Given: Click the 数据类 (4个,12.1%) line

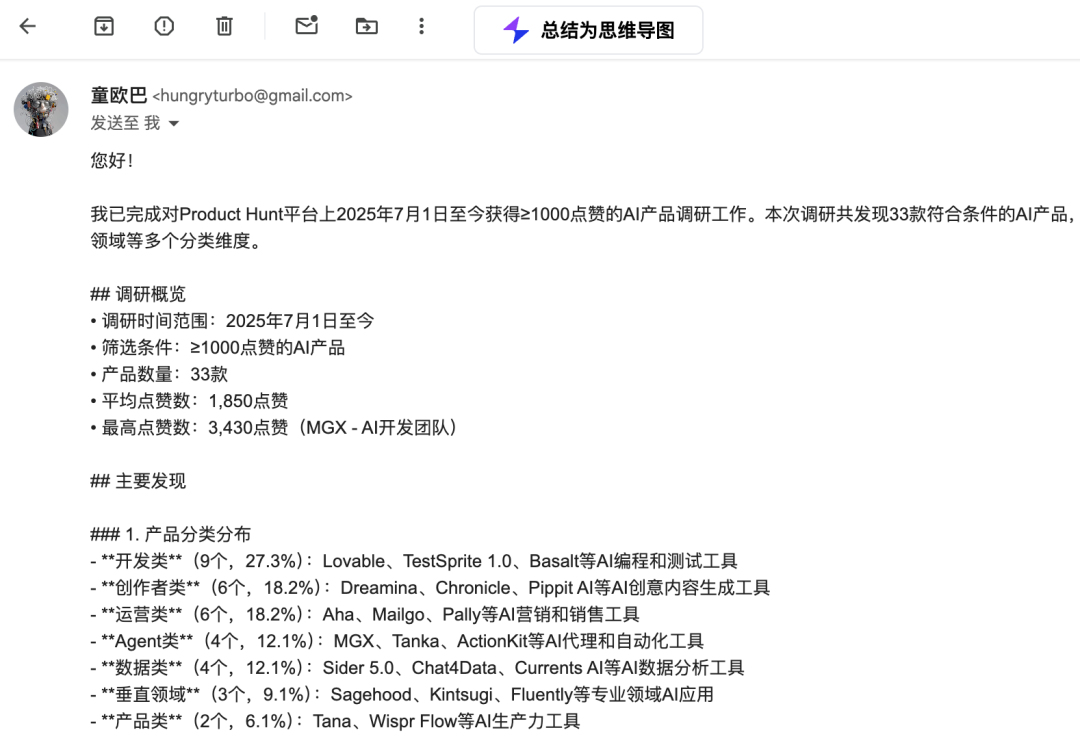Looking at the screenshot, I should click(417, 668).
